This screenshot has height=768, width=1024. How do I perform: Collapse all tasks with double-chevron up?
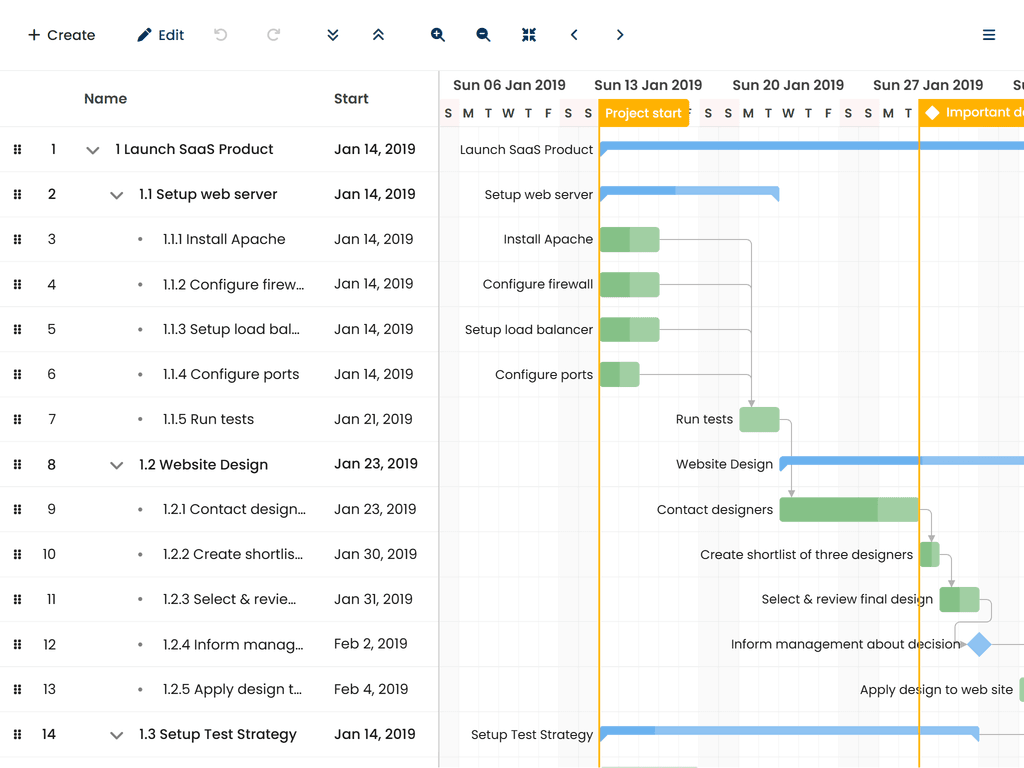coord(378,35)
